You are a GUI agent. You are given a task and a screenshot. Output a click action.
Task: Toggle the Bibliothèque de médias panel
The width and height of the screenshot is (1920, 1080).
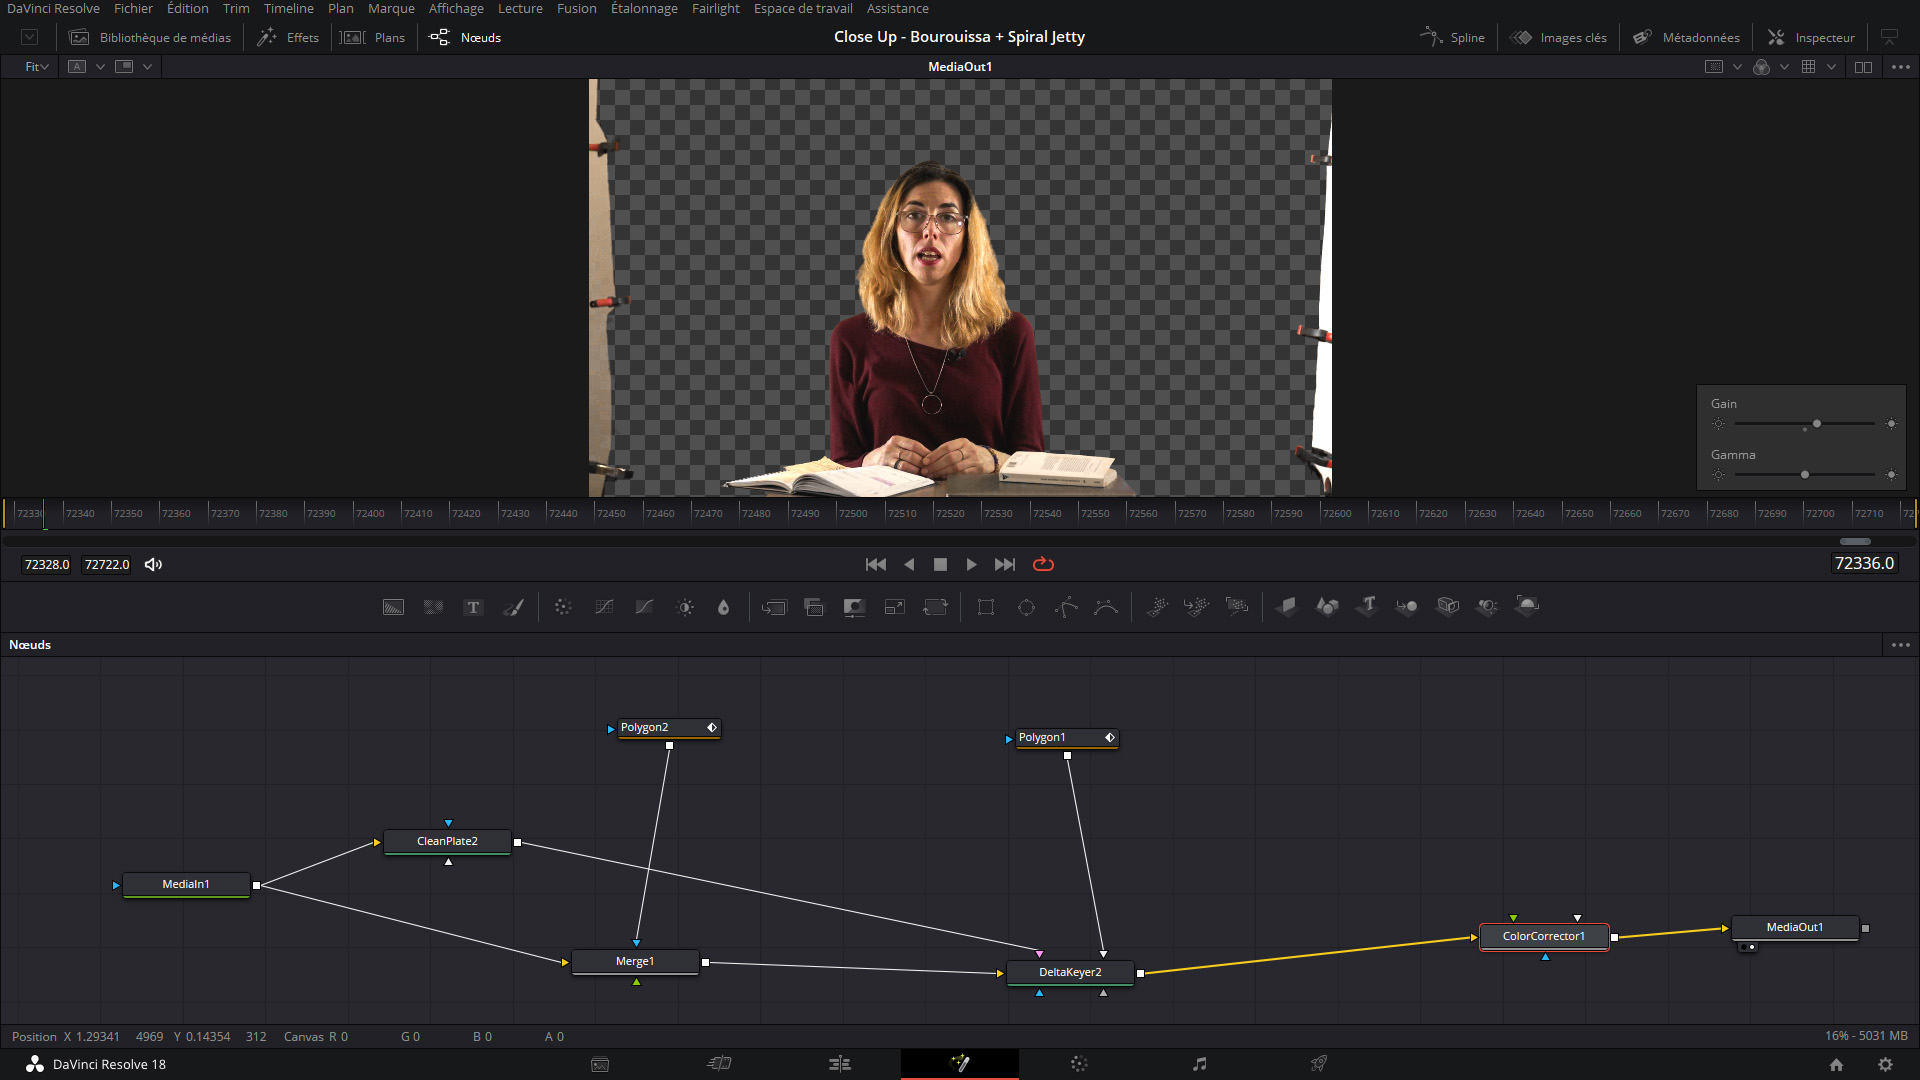(150, 37)
